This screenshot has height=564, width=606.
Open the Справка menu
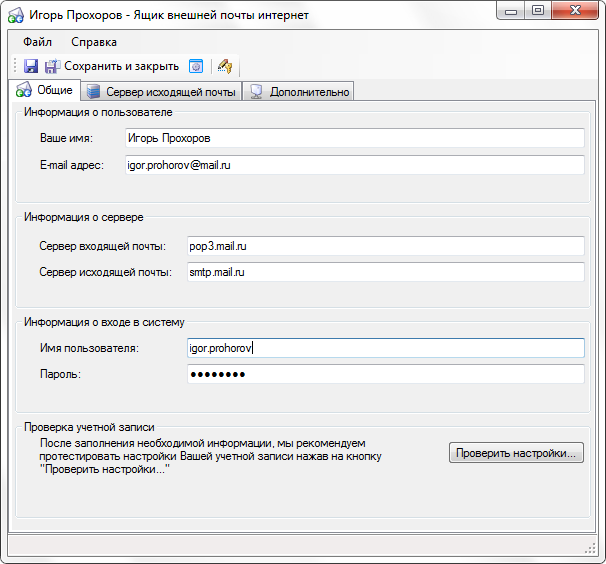click(x=94, y=42)
